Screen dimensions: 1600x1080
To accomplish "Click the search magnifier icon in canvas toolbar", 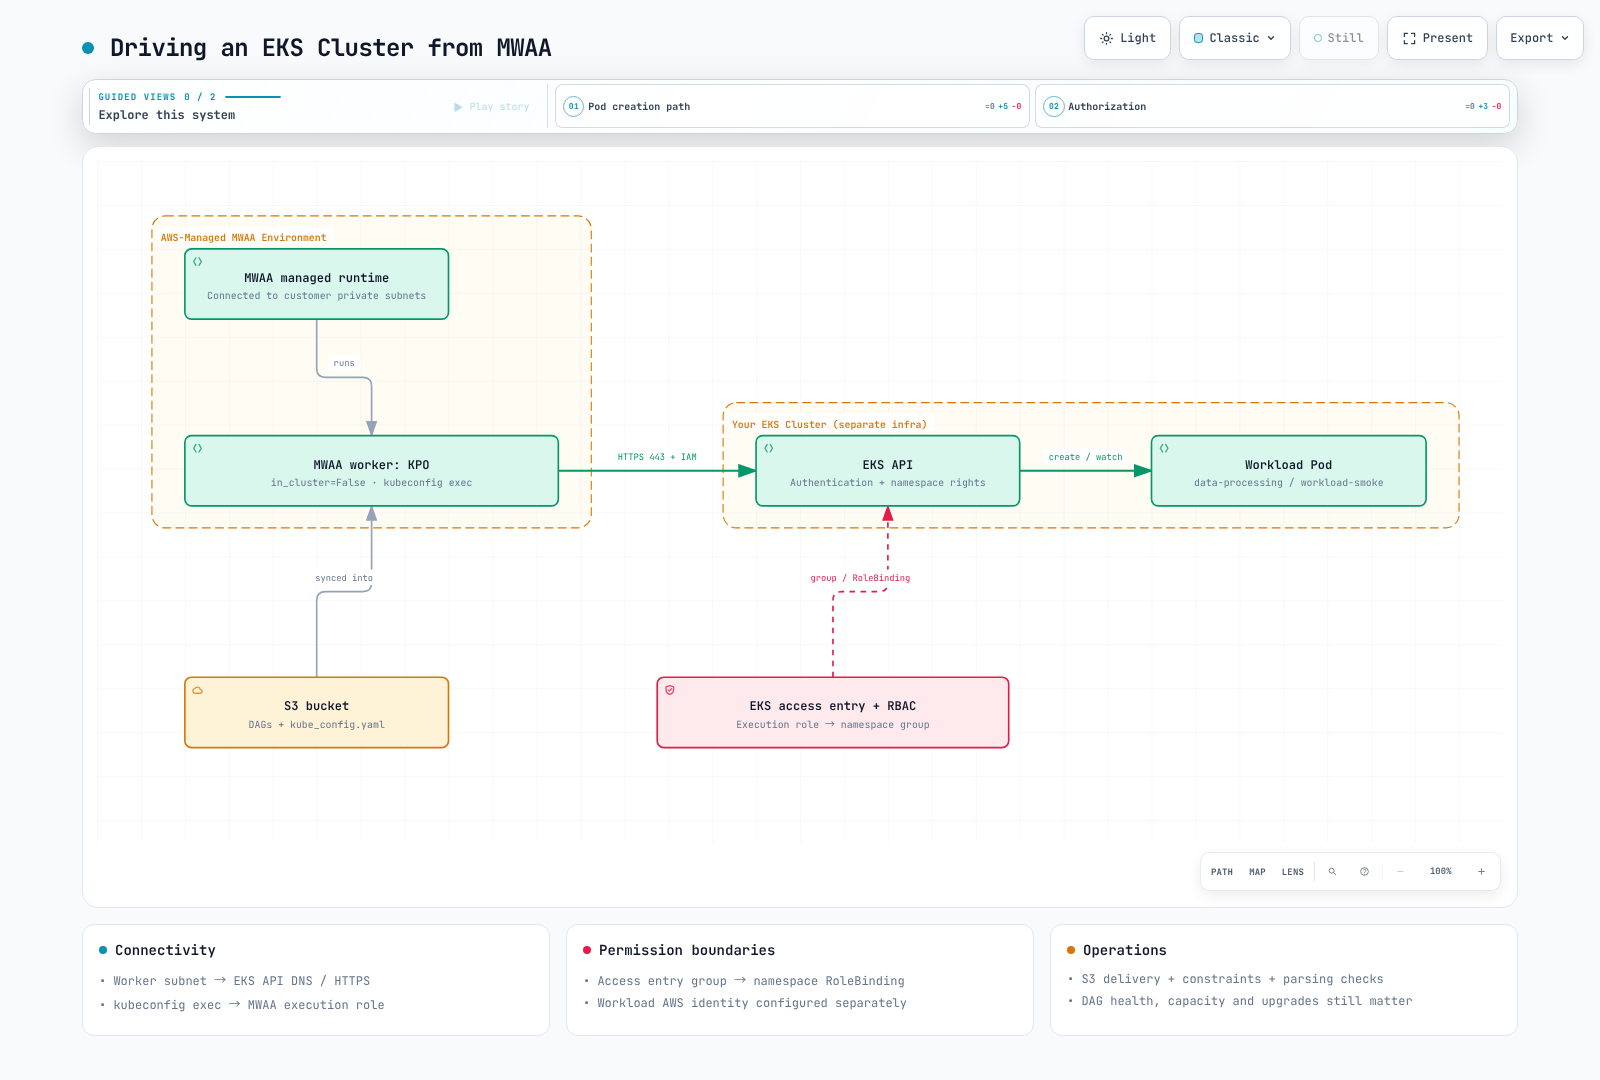I will [1332, 872].
